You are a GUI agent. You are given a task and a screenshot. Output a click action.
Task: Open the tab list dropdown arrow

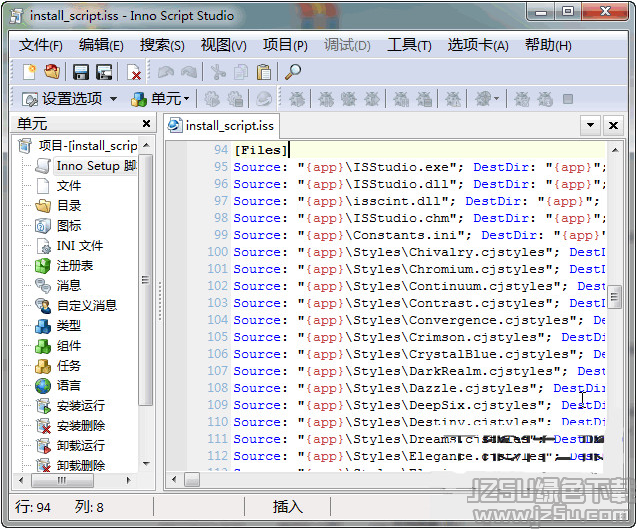tap(591, 125)
